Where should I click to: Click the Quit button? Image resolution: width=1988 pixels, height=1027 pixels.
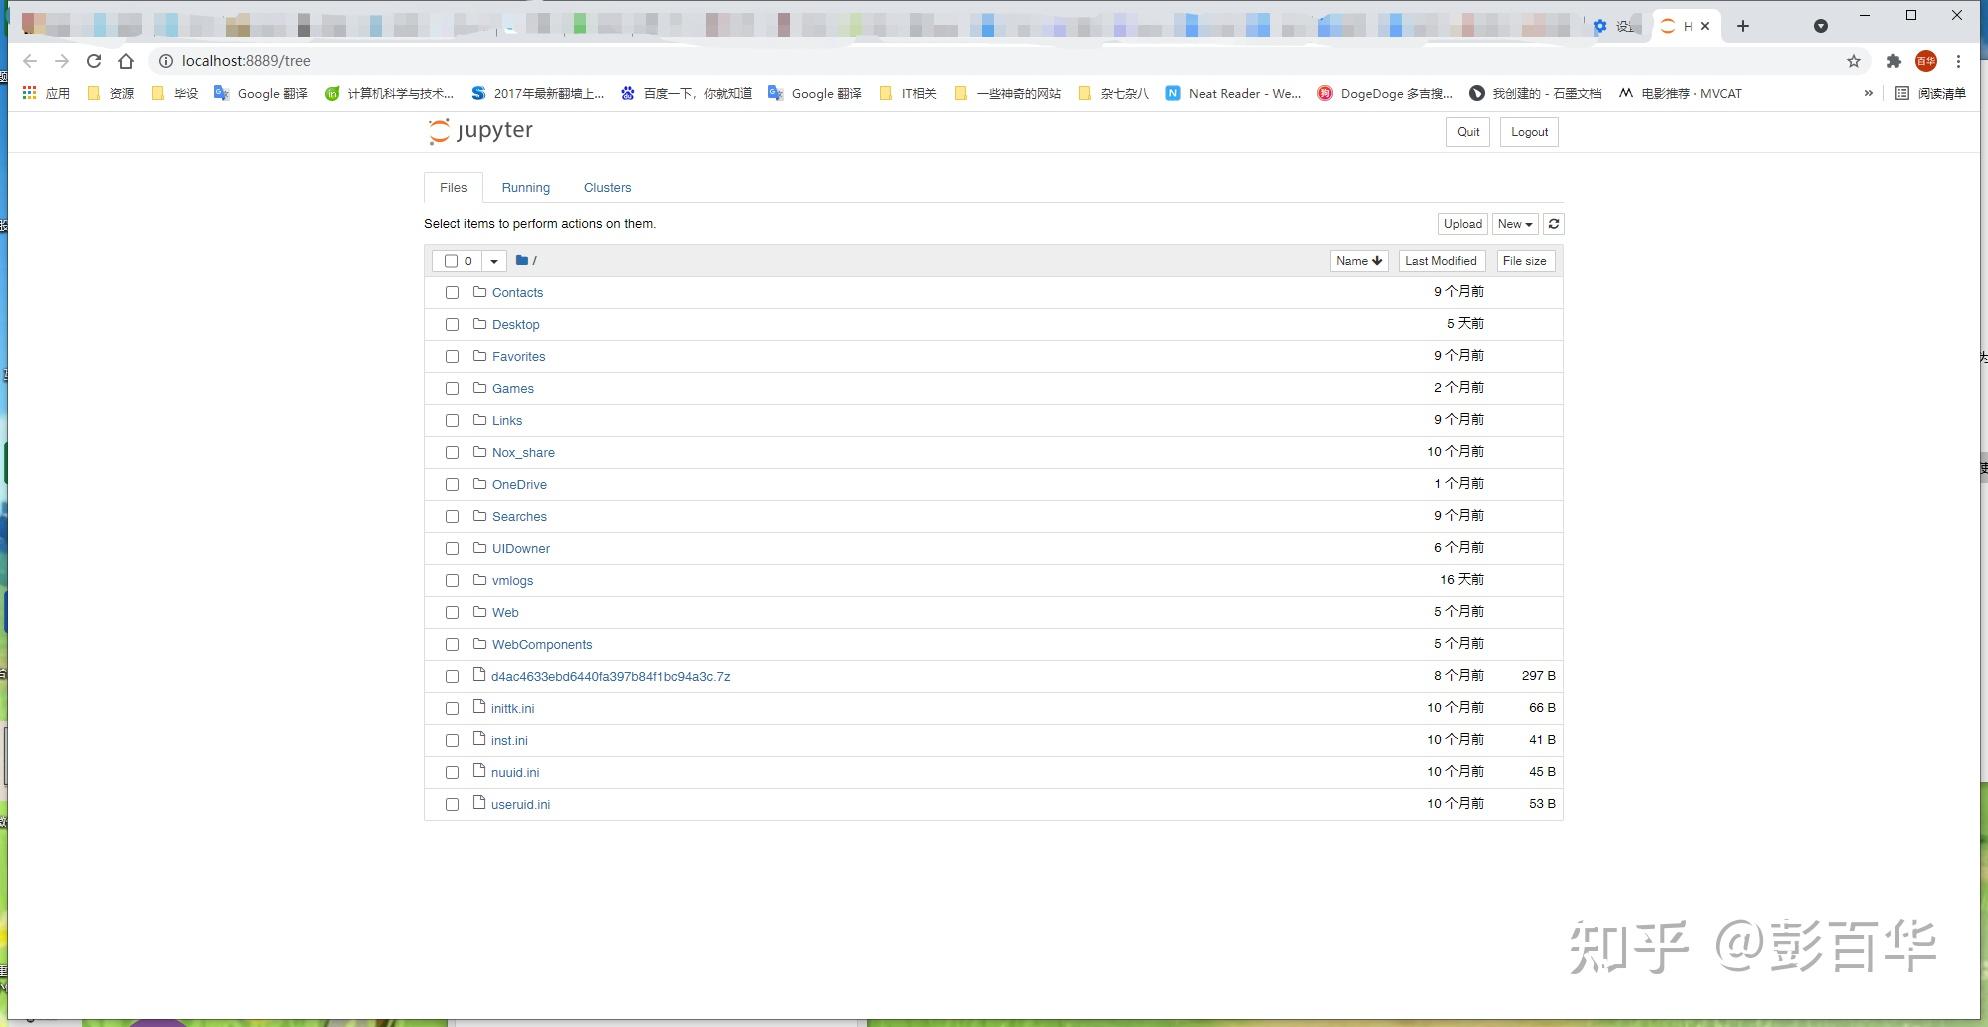click(x=1468, y=132)
